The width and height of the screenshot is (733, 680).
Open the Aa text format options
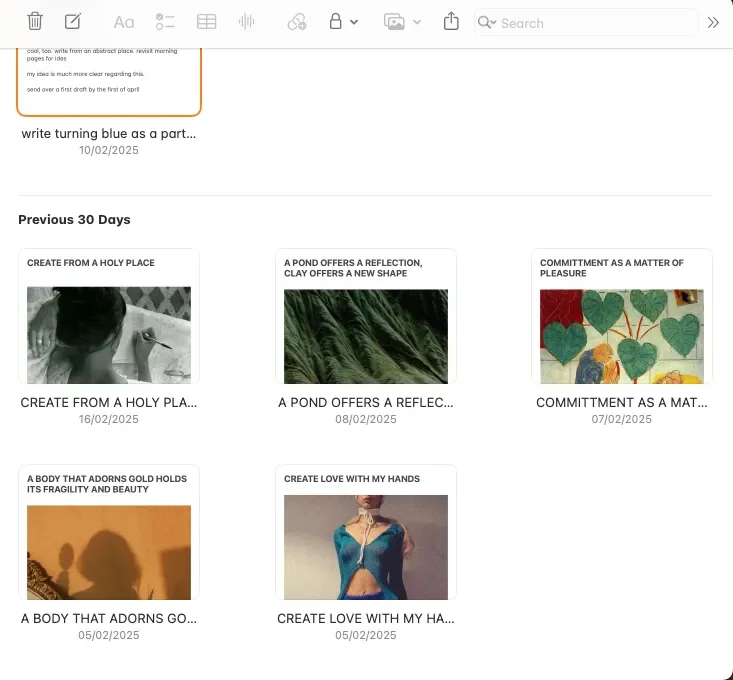click(x=124, y=22)
